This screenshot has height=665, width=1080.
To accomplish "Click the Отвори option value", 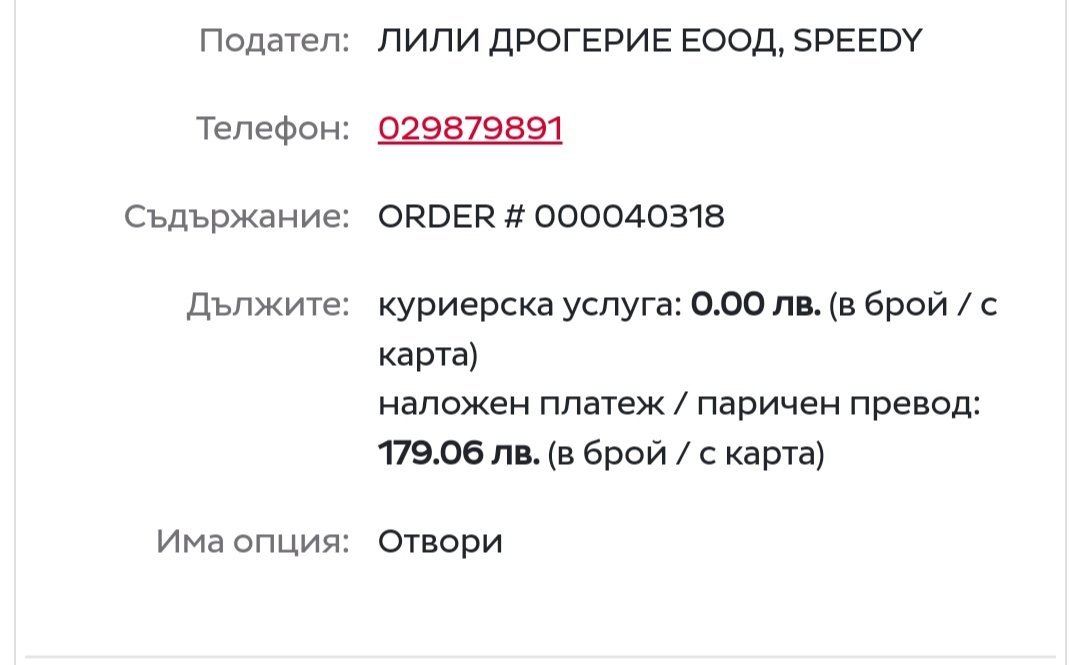I will coord(440,542).
